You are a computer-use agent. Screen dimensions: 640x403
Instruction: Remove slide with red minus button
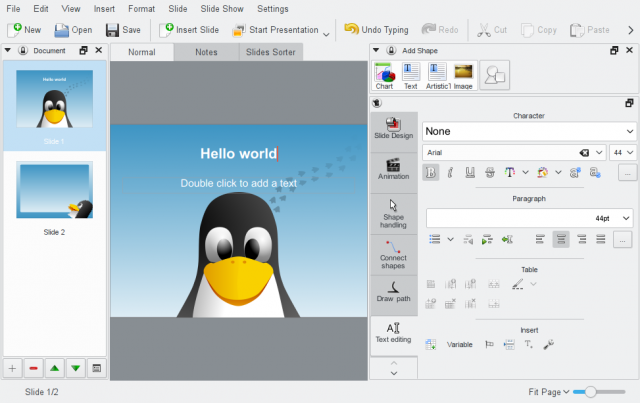click(x=33, y=368)
